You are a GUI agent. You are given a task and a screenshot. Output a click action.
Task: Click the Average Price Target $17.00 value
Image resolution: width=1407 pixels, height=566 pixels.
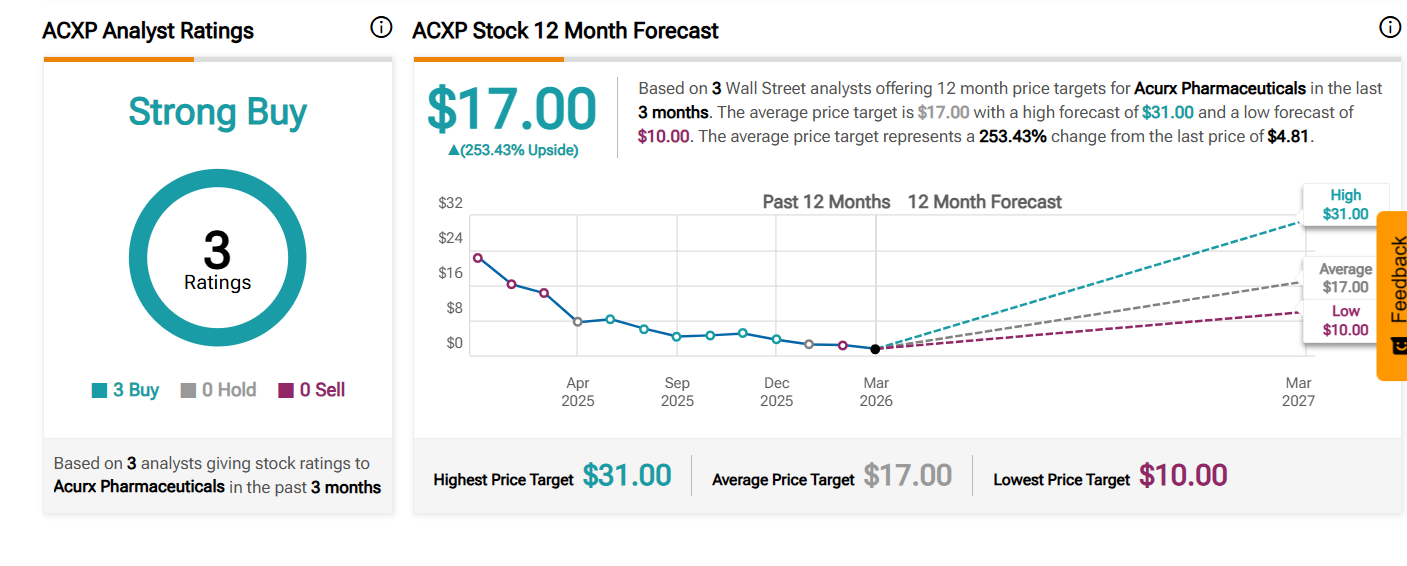(908, 476)
